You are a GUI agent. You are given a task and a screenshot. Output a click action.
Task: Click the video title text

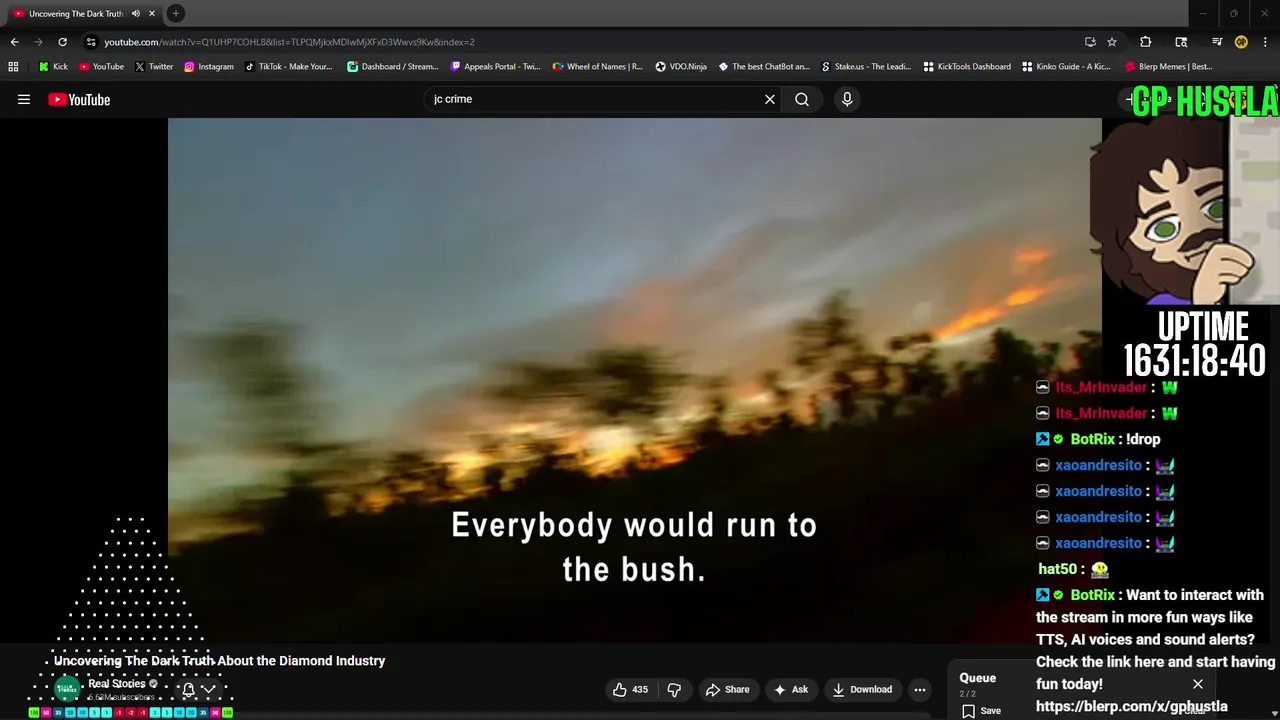coord(219,661)
